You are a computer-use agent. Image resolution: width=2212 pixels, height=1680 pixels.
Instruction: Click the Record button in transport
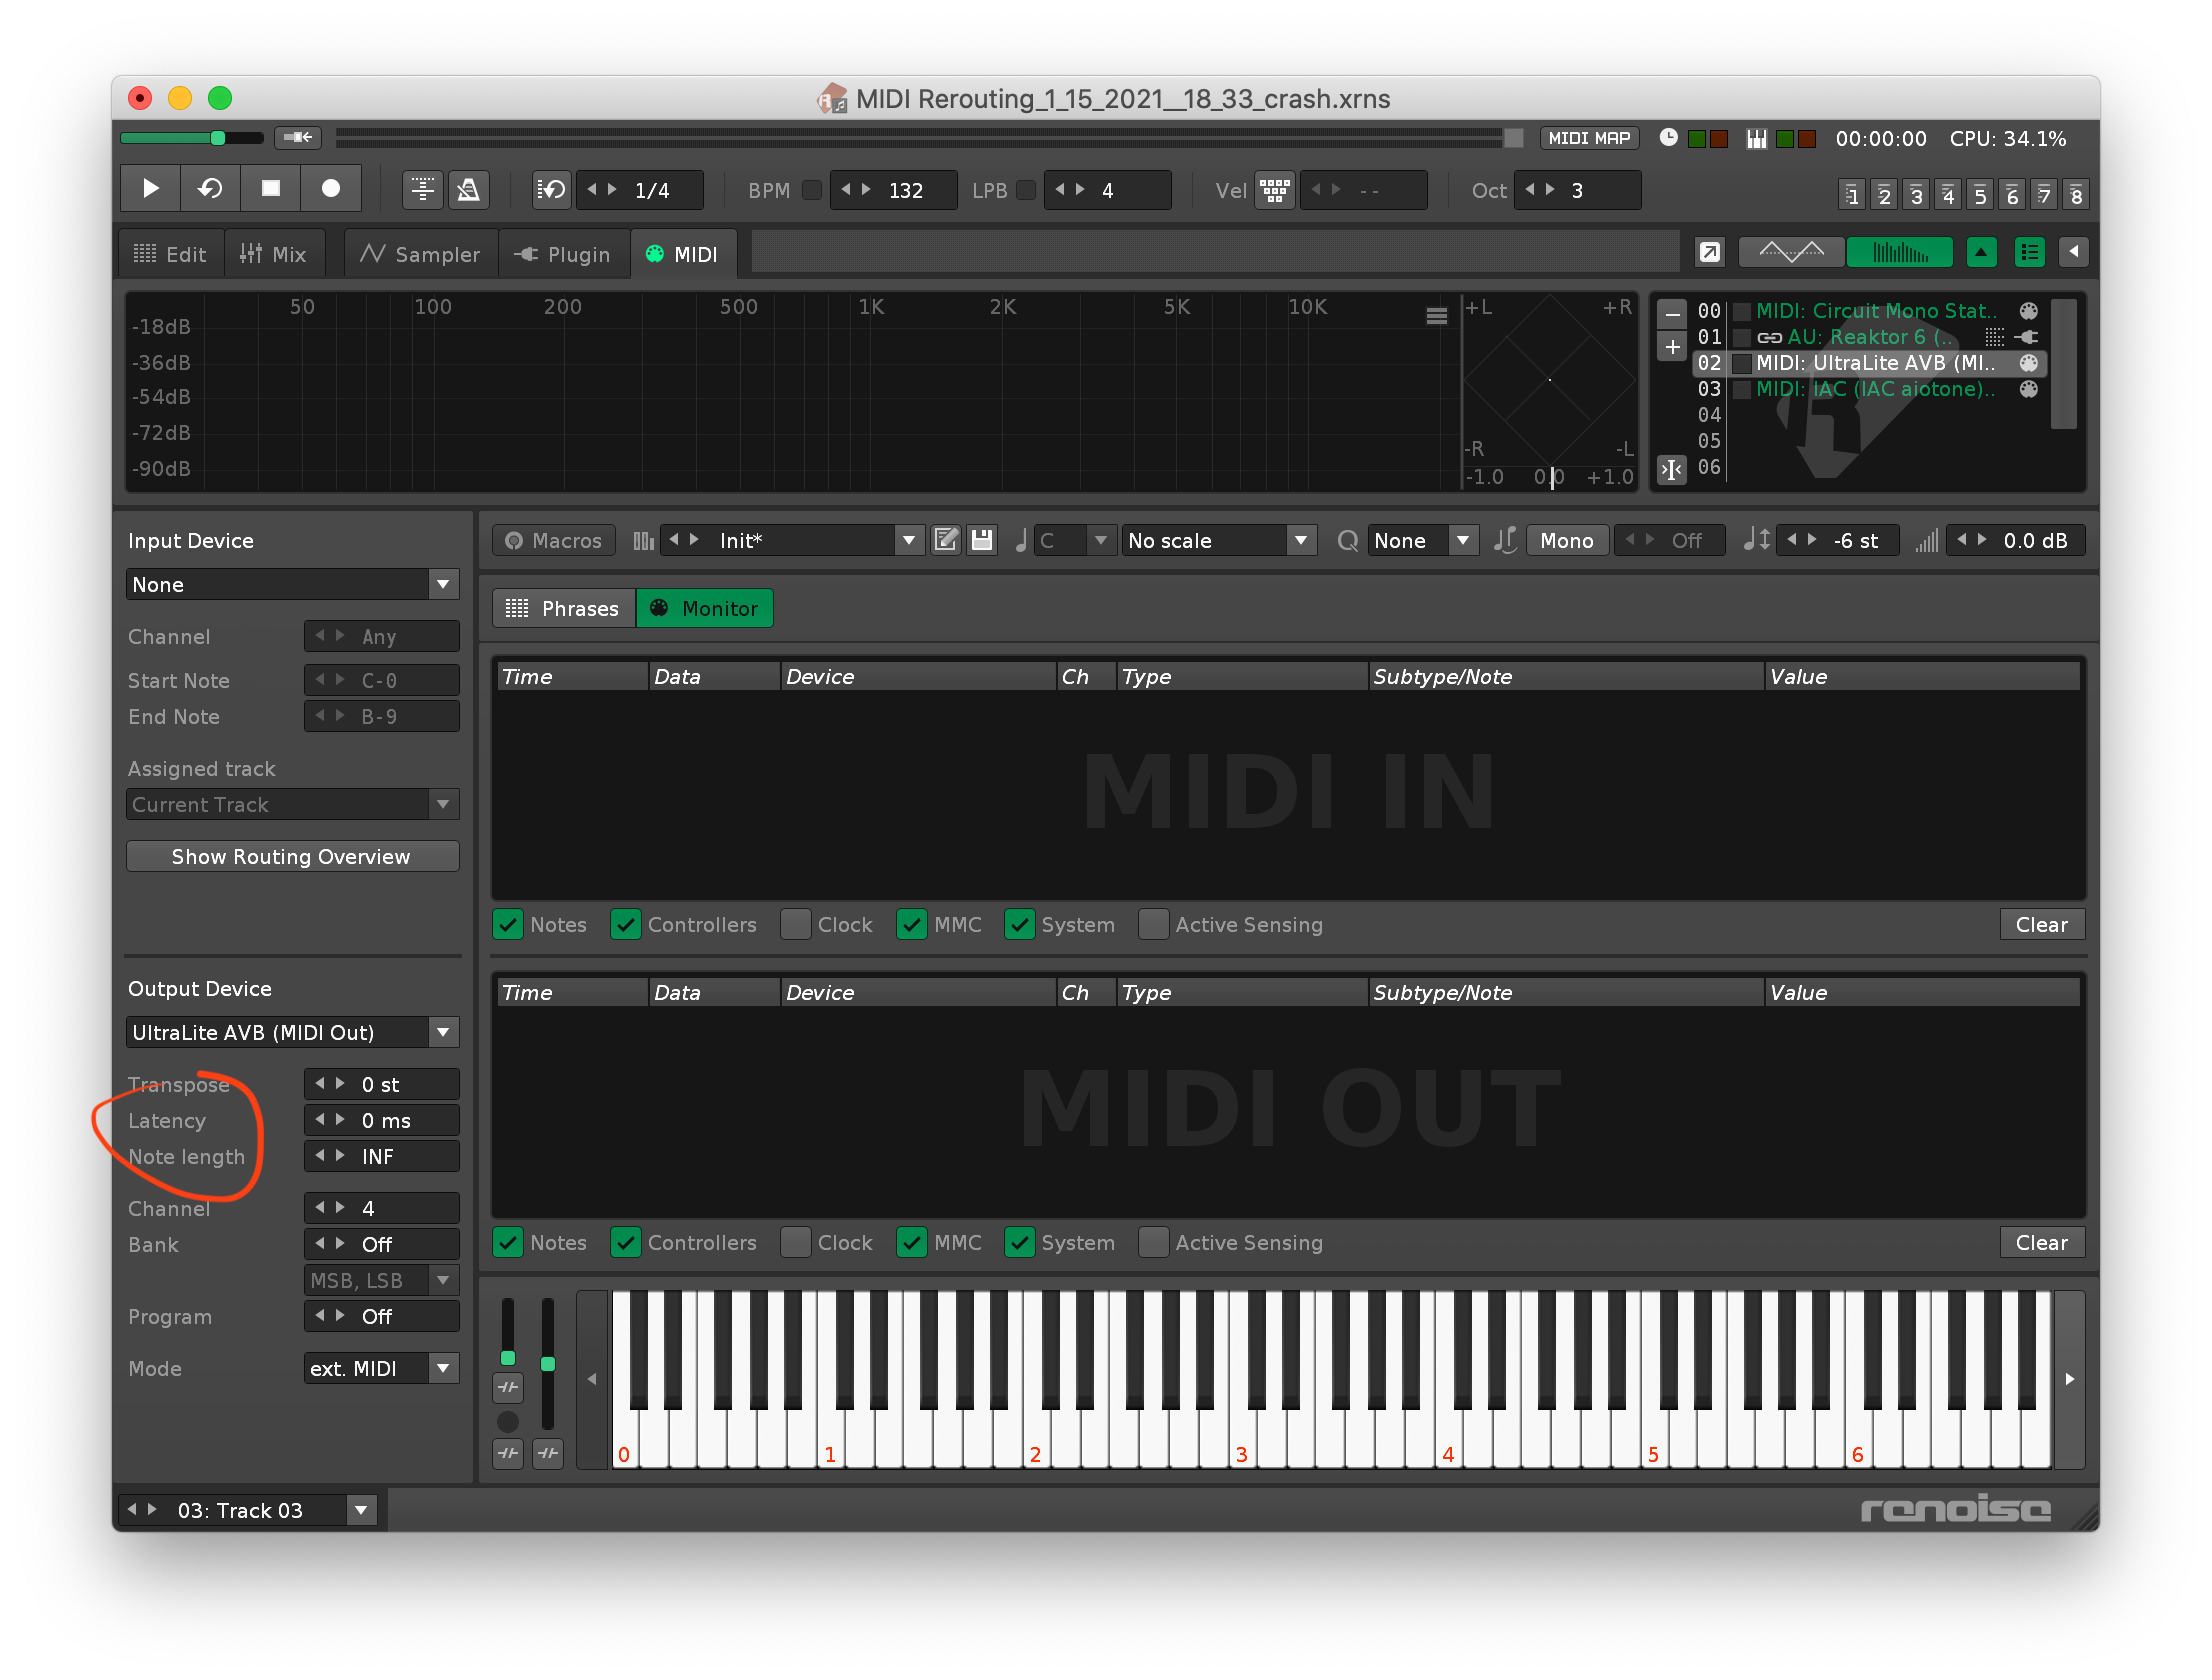pyautogui.click(x=330, y=189)
